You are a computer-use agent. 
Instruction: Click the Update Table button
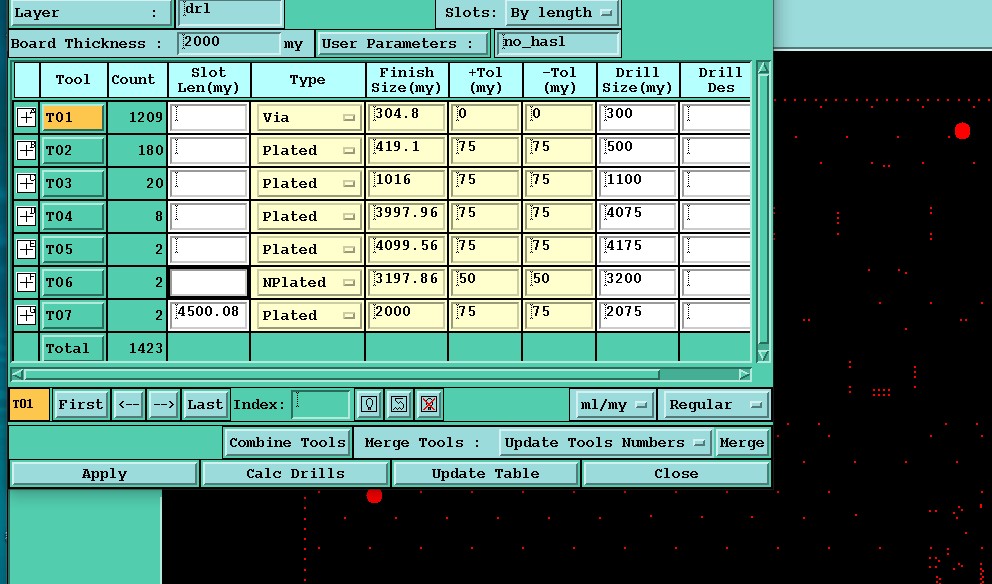[485, 474]
